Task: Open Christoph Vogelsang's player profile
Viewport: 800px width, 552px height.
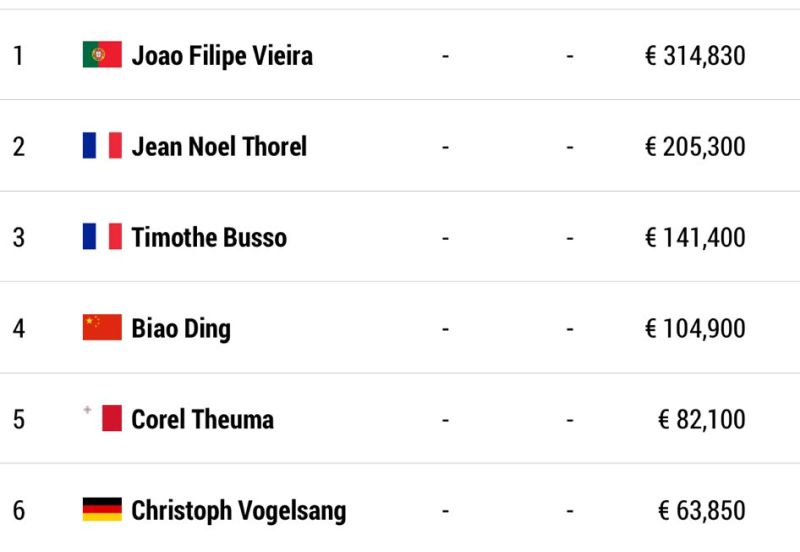Action: (239, 511)
